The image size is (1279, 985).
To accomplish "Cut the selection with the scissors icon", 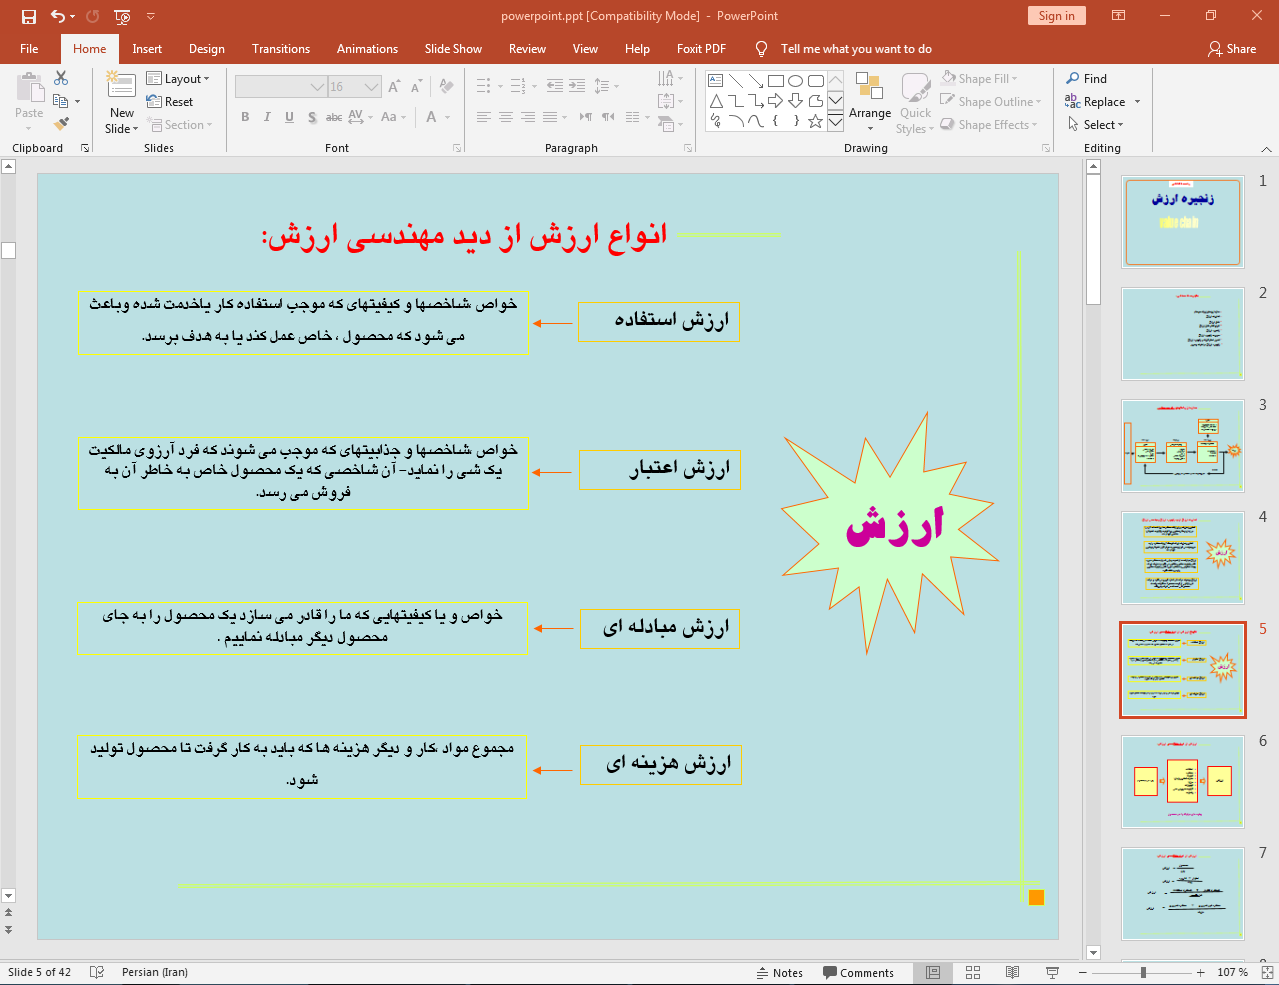I will [61, 78].
